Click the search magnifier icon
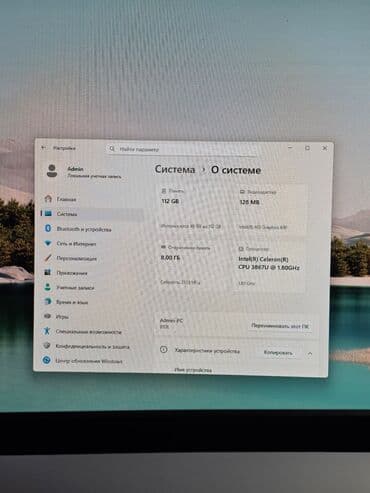The height and width of the screenshot is (493, 370). [x=112, y=149]
